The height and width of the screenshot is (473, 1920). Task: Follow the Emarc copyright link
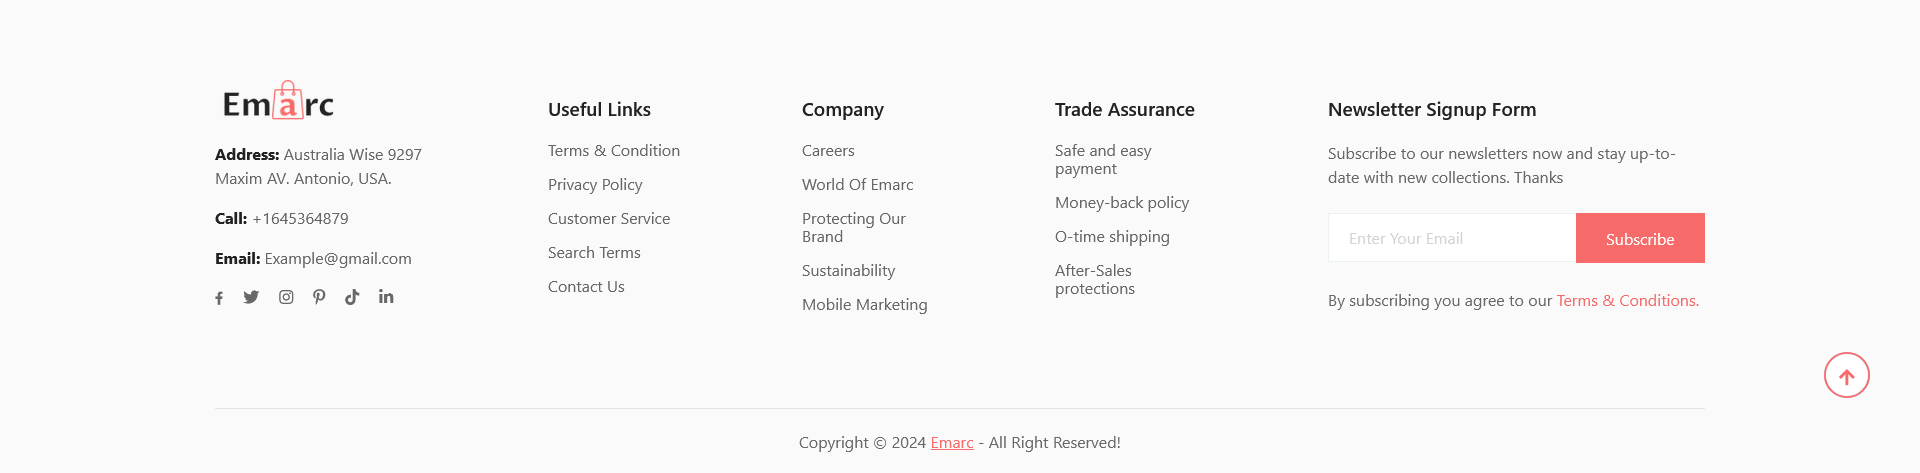[x=952, y=442]
